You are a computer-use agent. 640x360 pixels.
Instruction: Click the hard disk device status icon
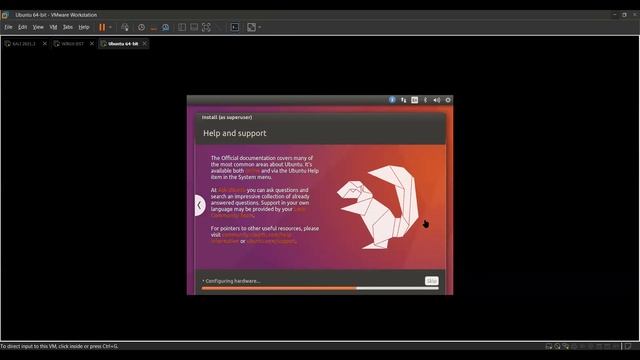[549, 347]
